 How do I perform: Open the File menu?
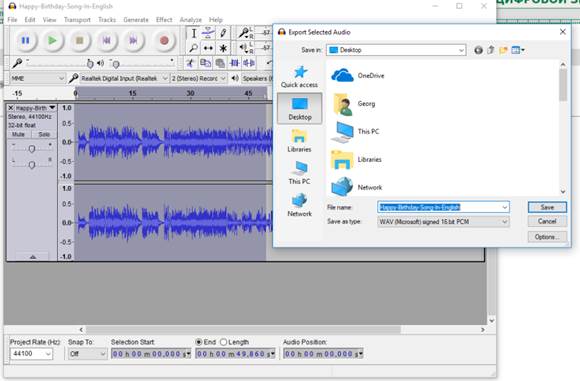pos(12,20)
